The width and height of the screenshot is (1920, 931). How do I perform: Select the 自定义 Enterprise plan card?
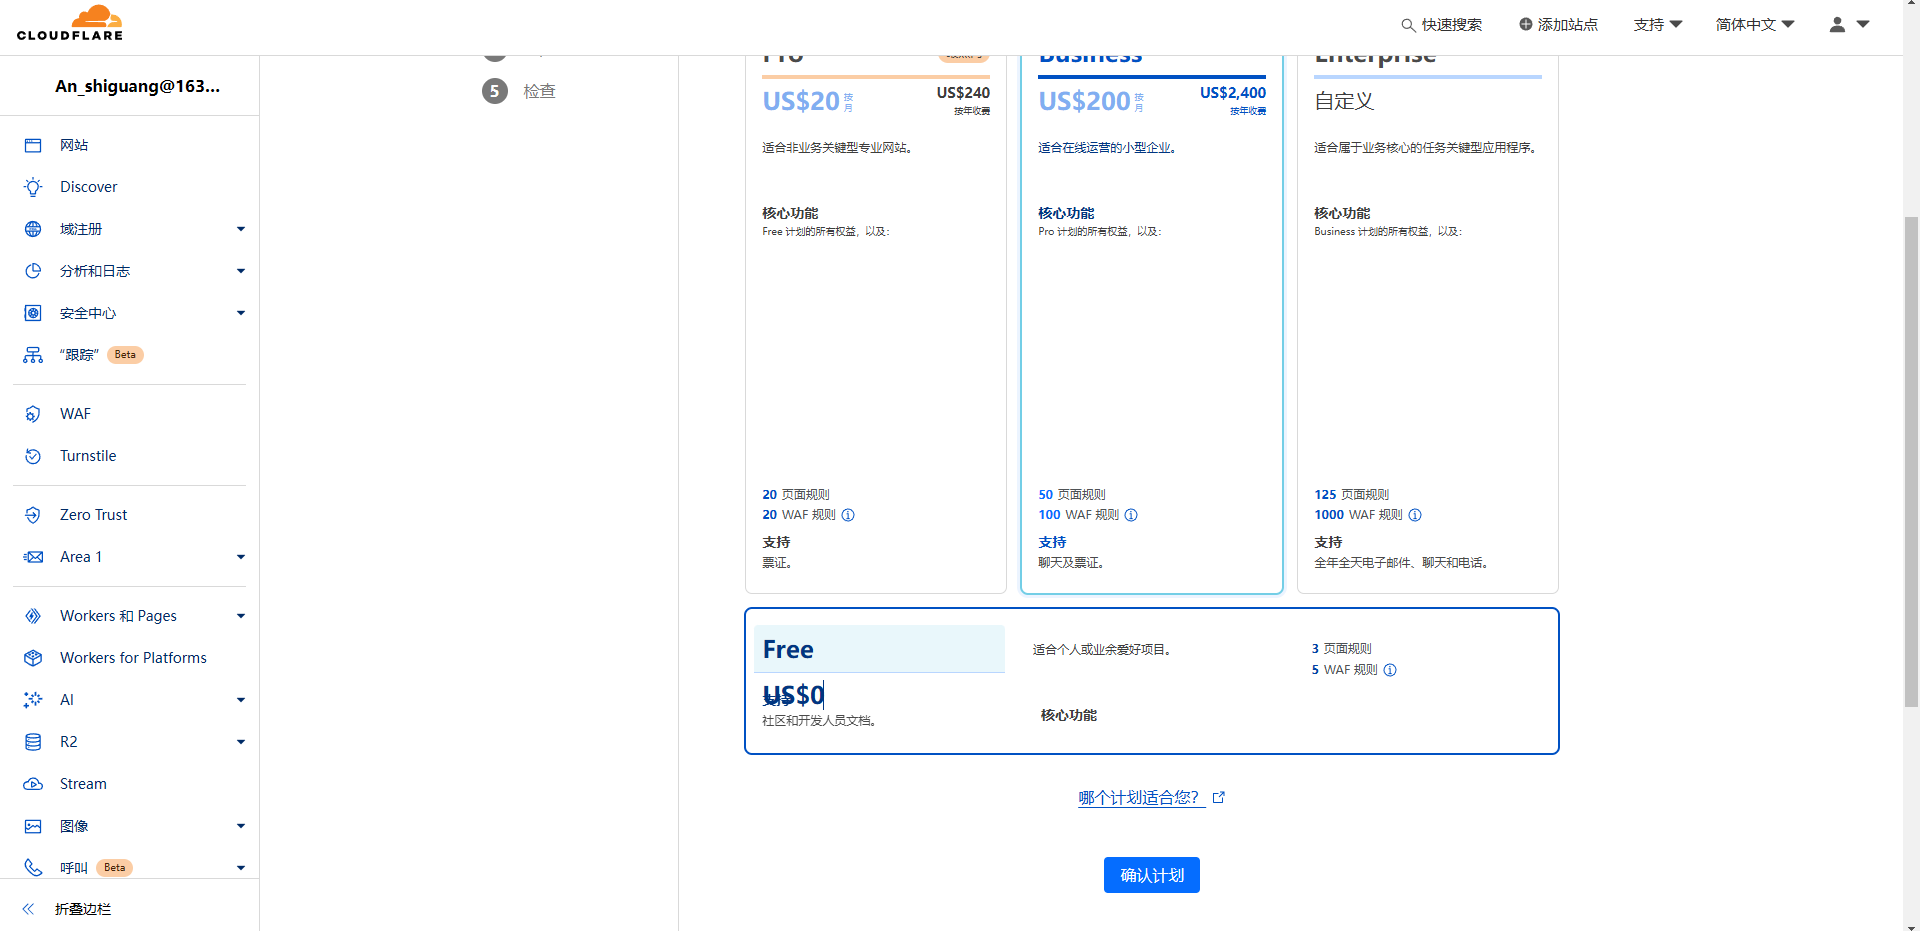[1428, 324]
